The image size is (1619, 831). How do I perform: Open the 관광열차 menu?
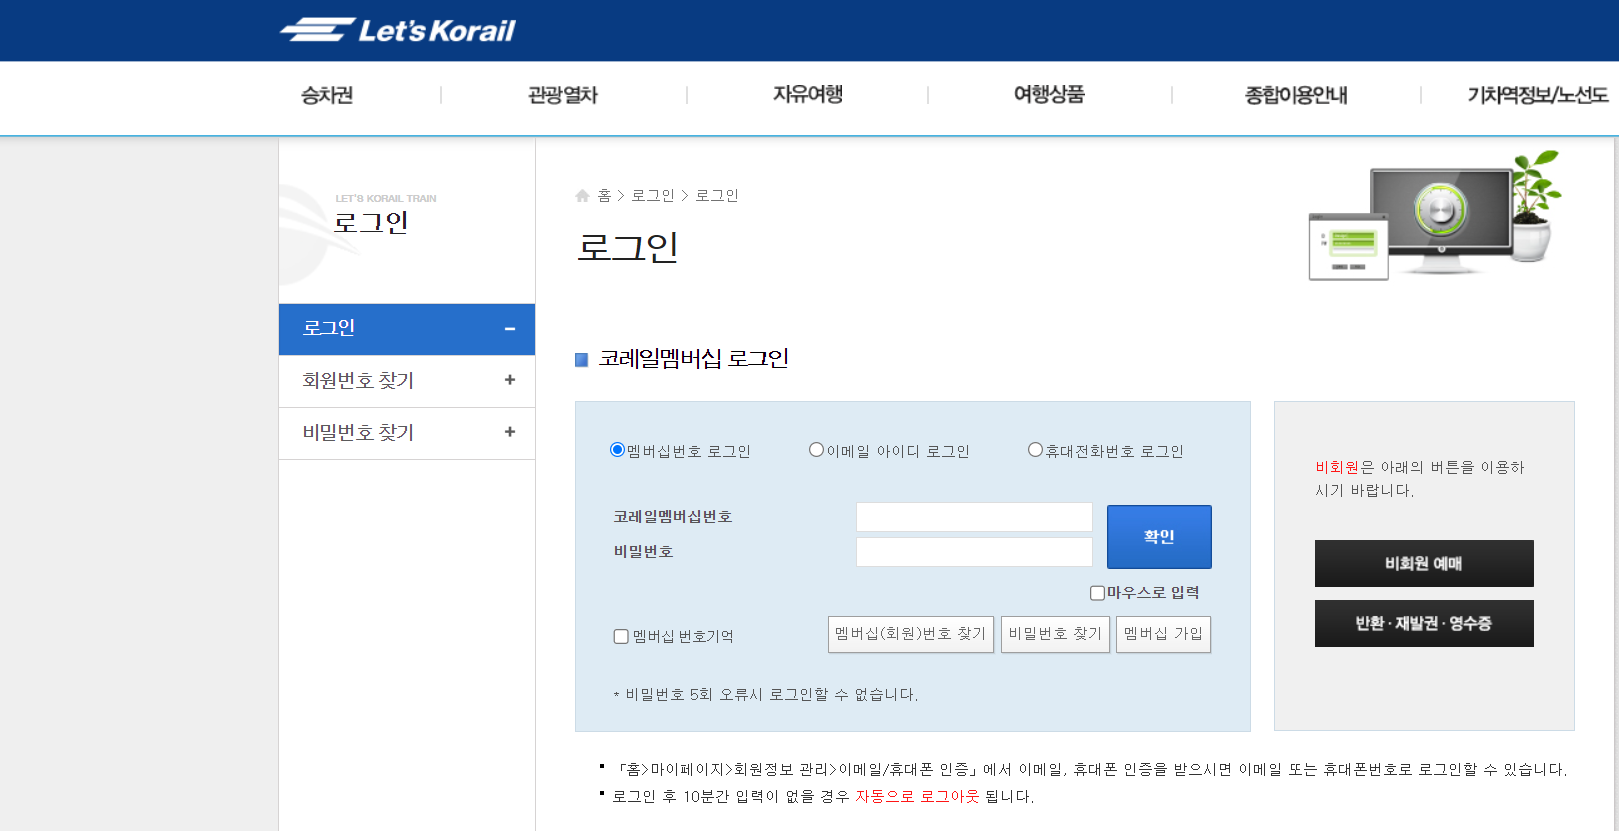pyautogui.click(x=563, y=95)
